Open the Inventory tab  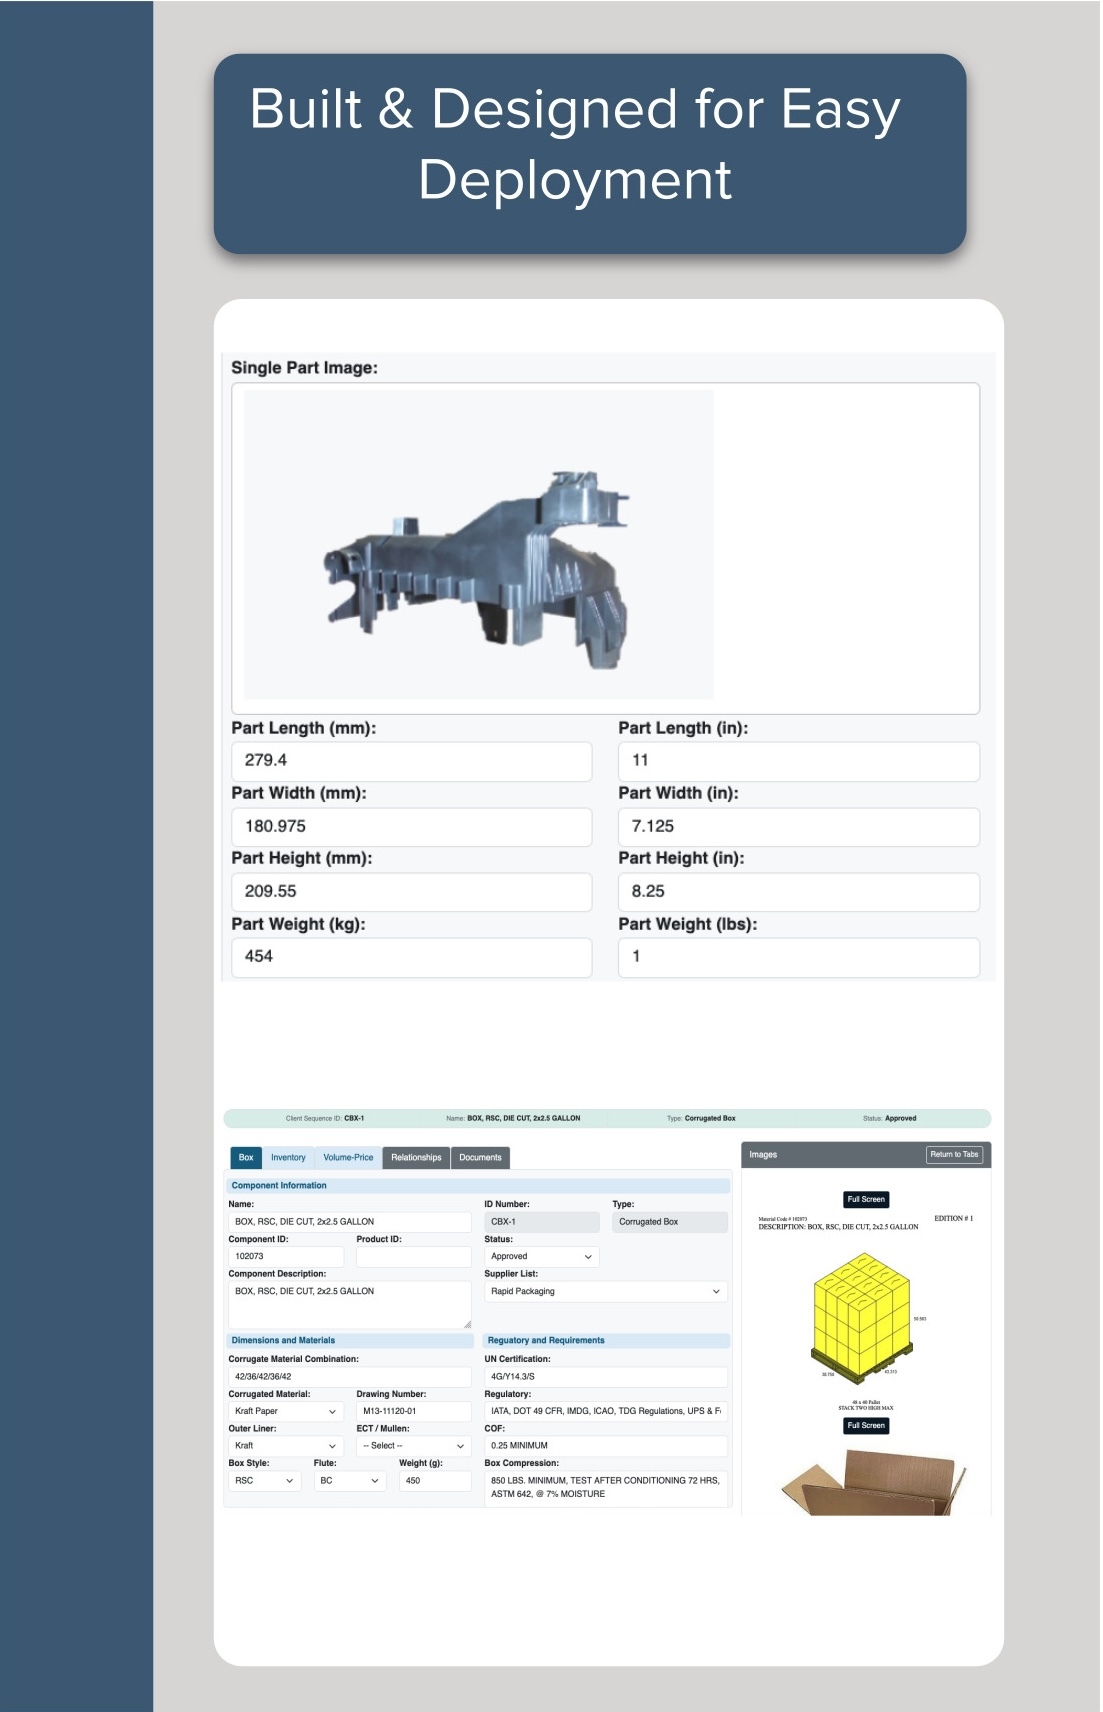[288, 1157]
